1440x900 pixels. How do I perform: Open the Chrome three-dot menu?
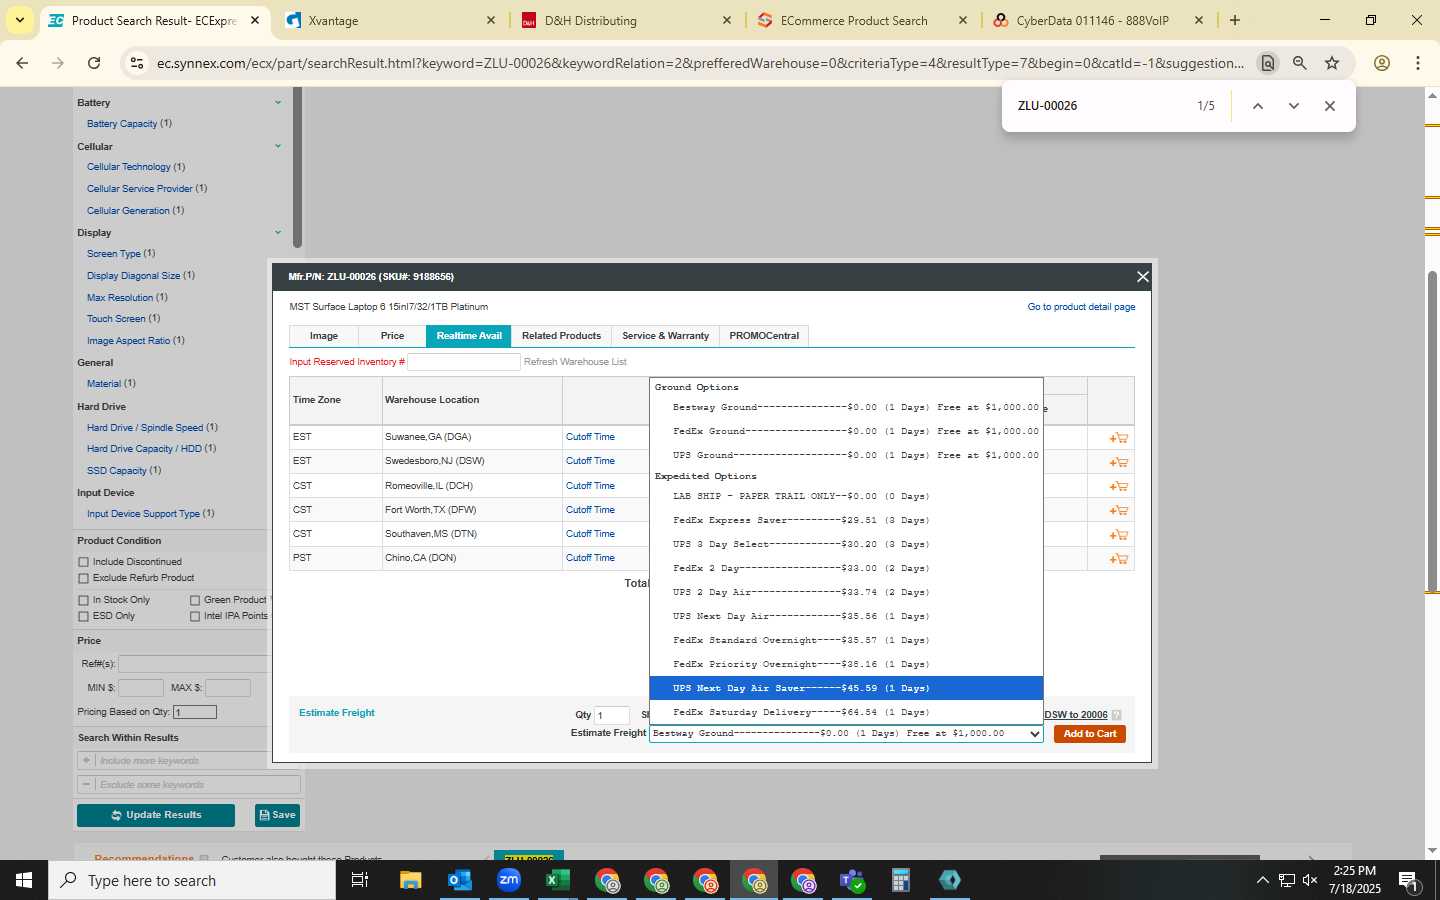point(1418,63)
